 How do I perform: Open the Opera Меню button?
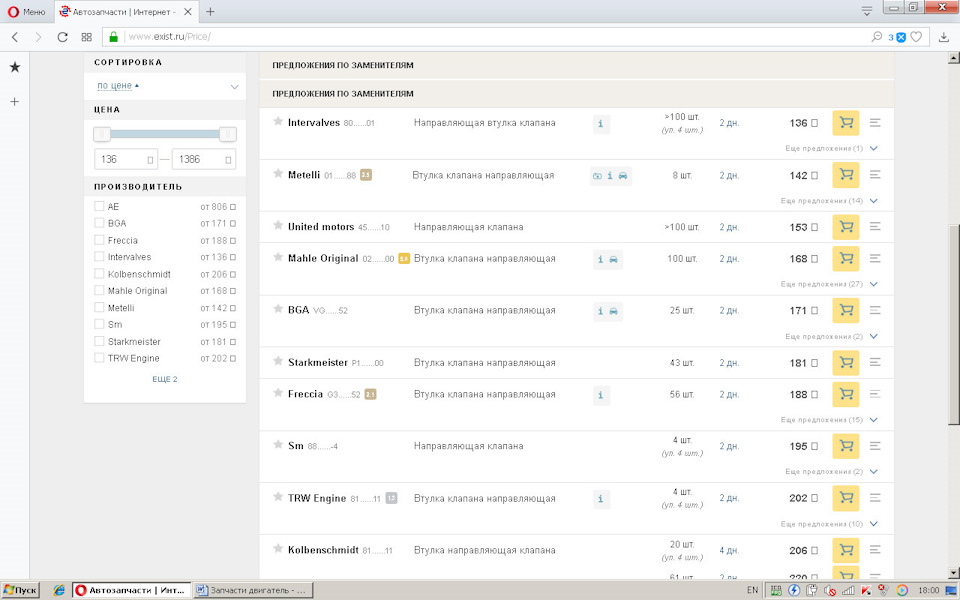pos(26,12)
